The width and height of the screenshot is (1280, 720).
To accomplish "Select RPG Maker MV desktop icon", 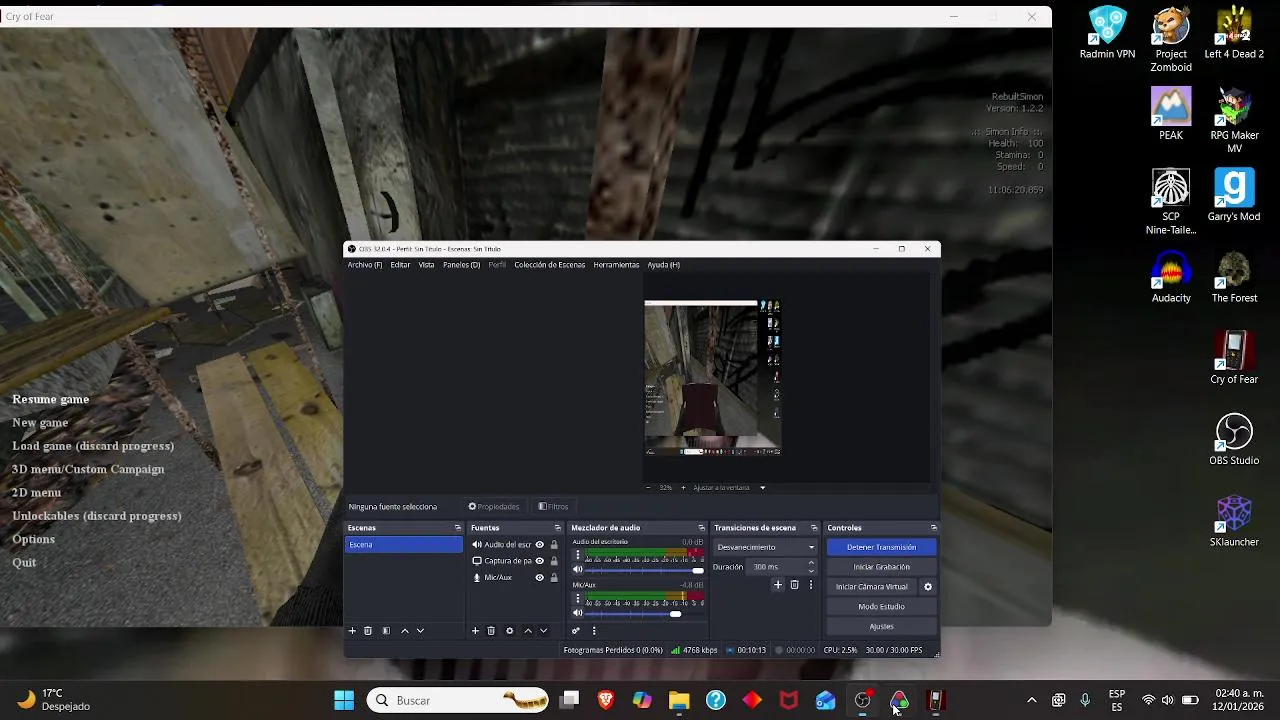I will point(1234,121).
